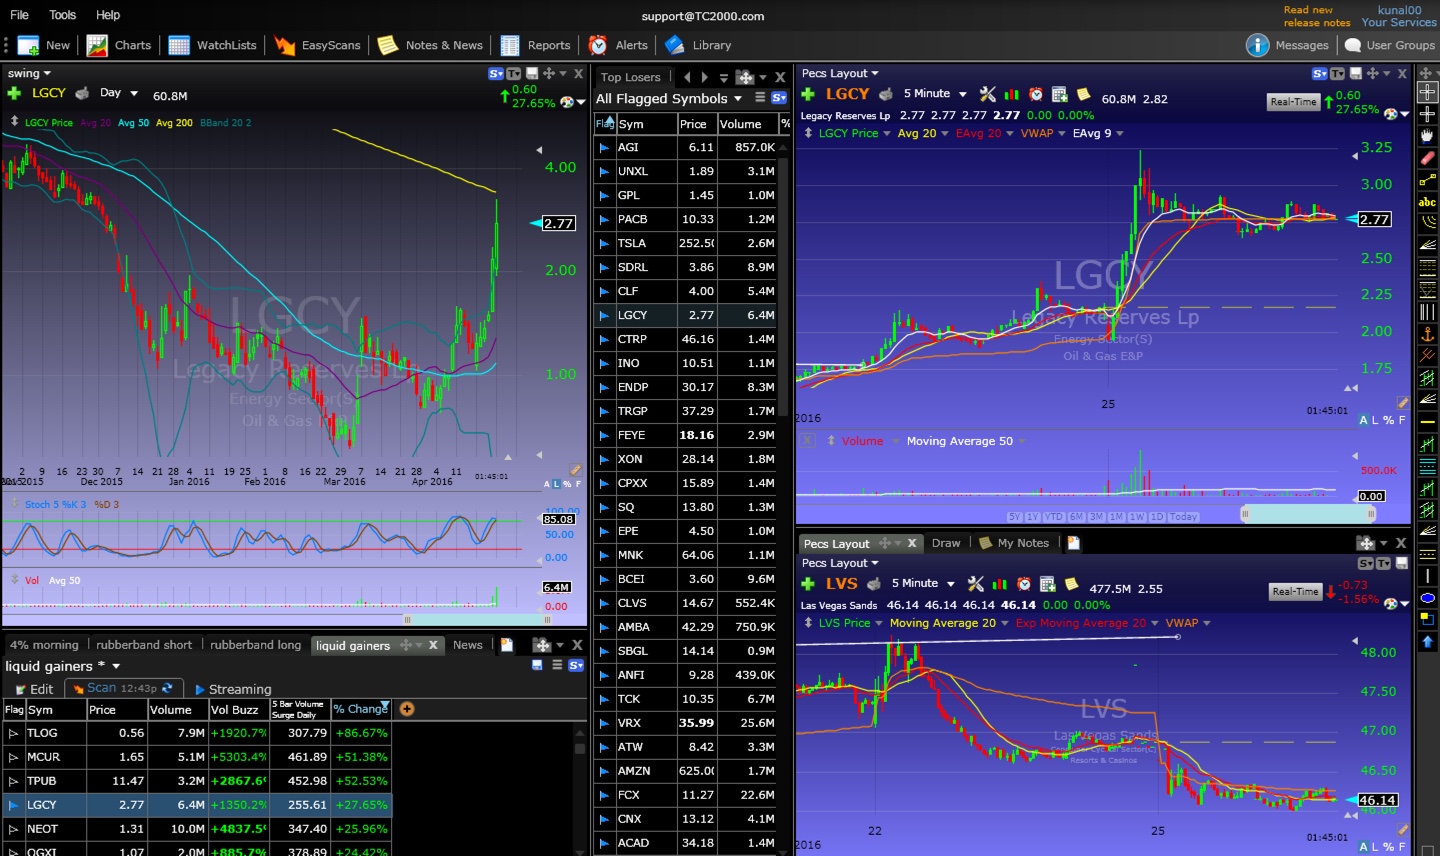Click yellow note icon on LGCY 5 Minute chart
Screen dimensions: 1440x856
[x=1083, y=94]
